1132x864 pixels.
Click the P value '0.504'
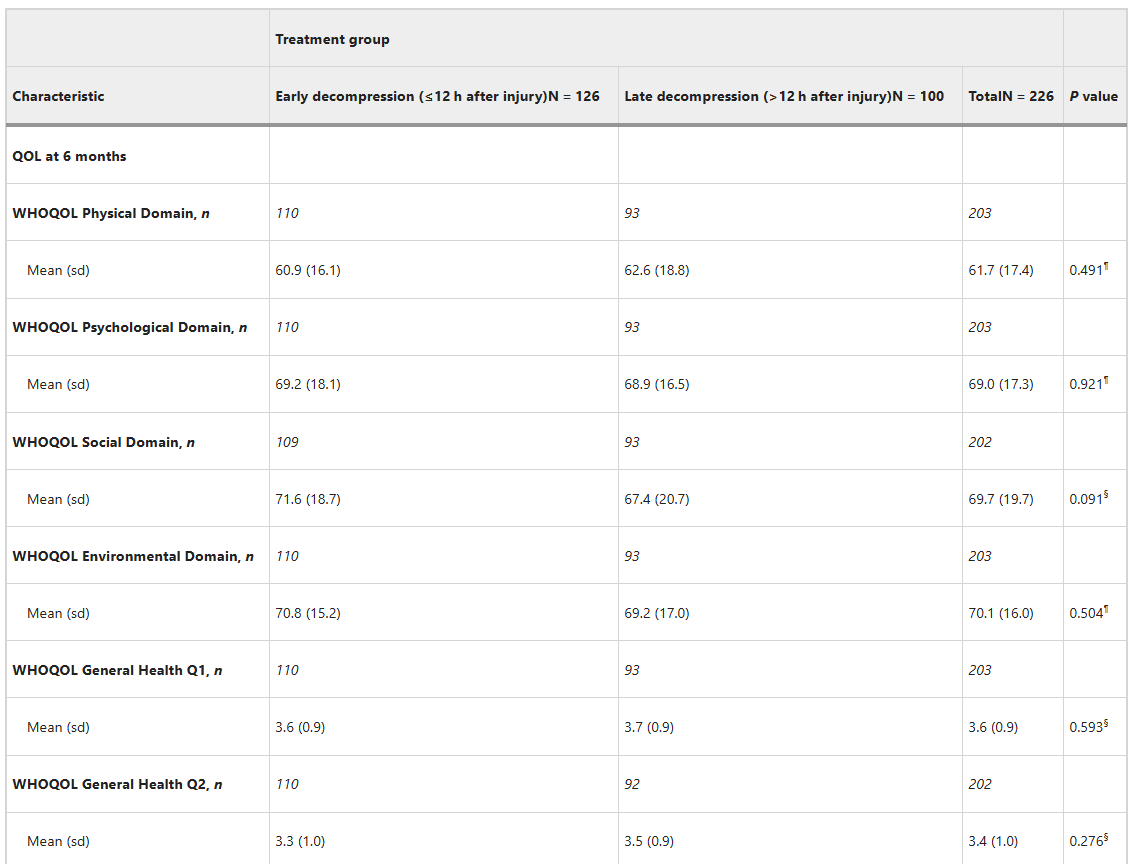1088,613
